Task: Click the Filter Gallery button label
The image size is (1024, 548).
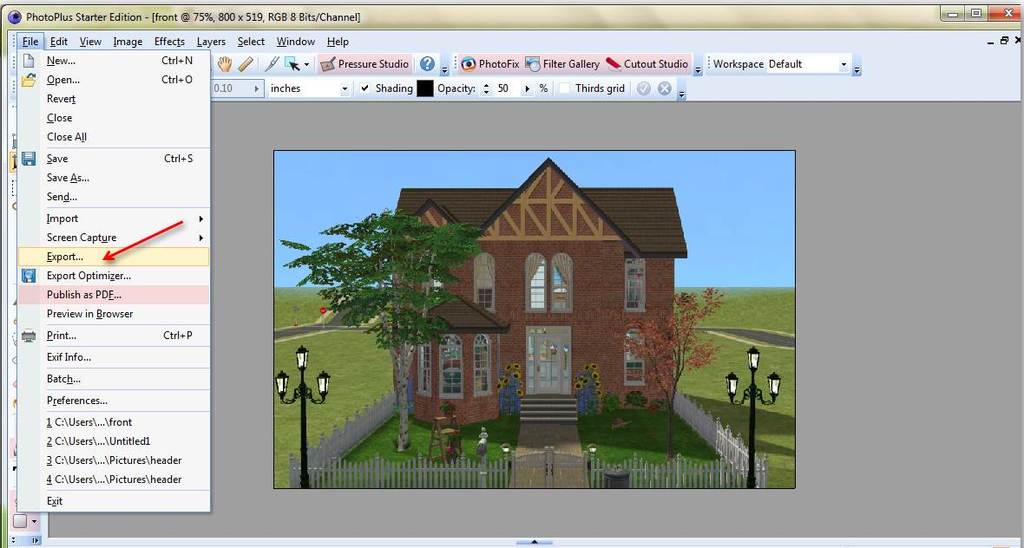Action: (x=571, y=64)
